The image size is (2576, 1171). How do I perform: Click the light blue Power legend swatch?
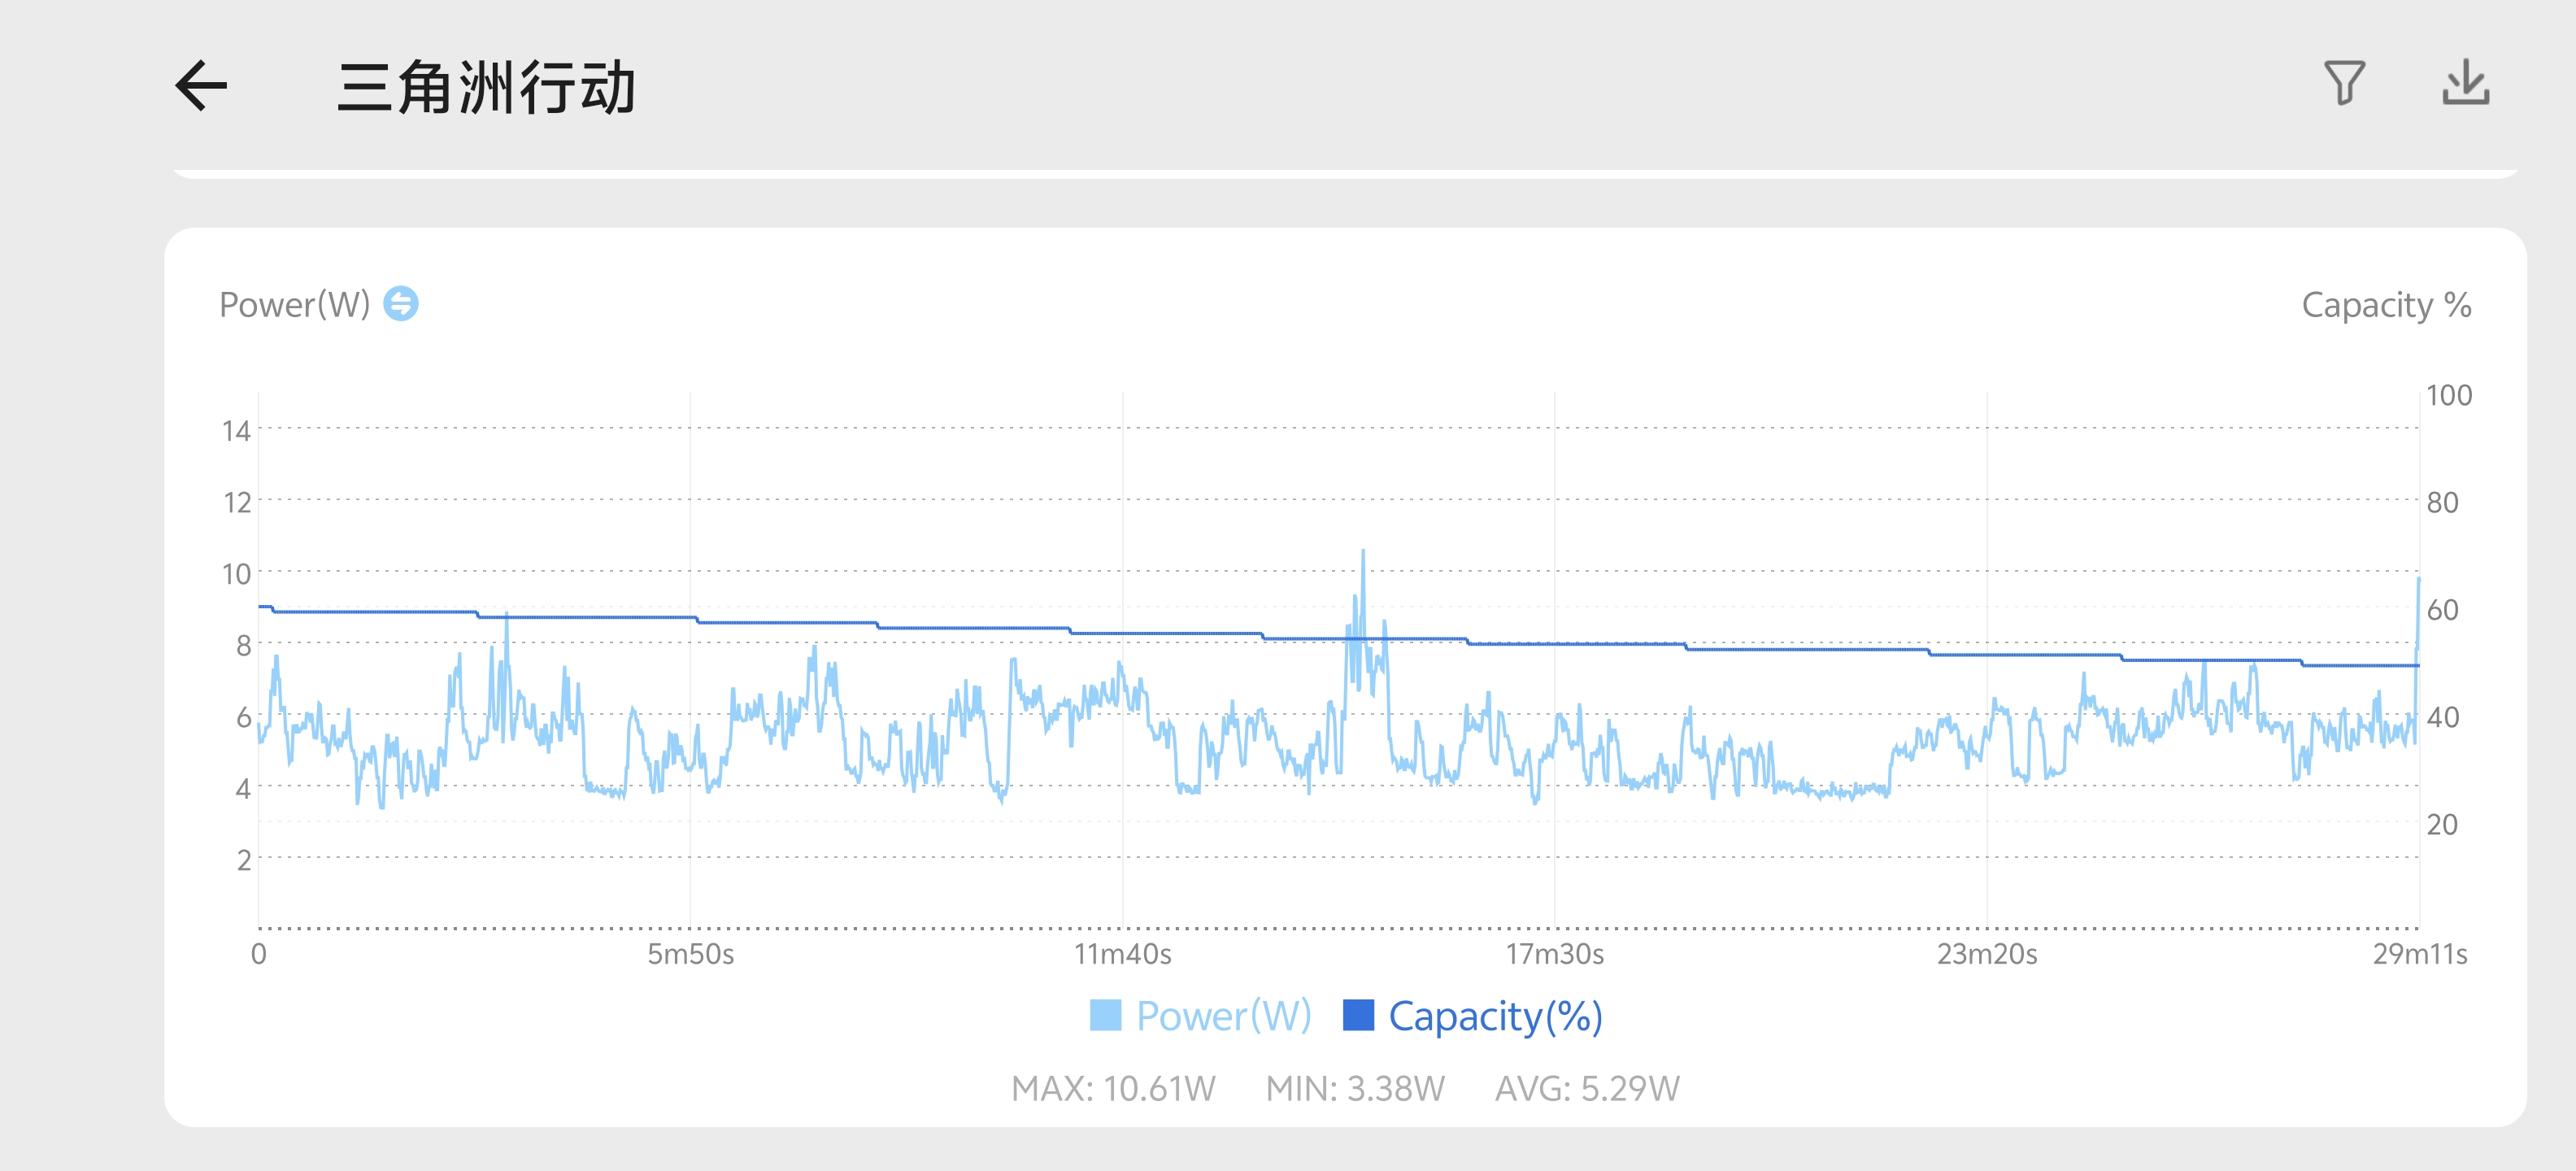tap(1105, 1015)
